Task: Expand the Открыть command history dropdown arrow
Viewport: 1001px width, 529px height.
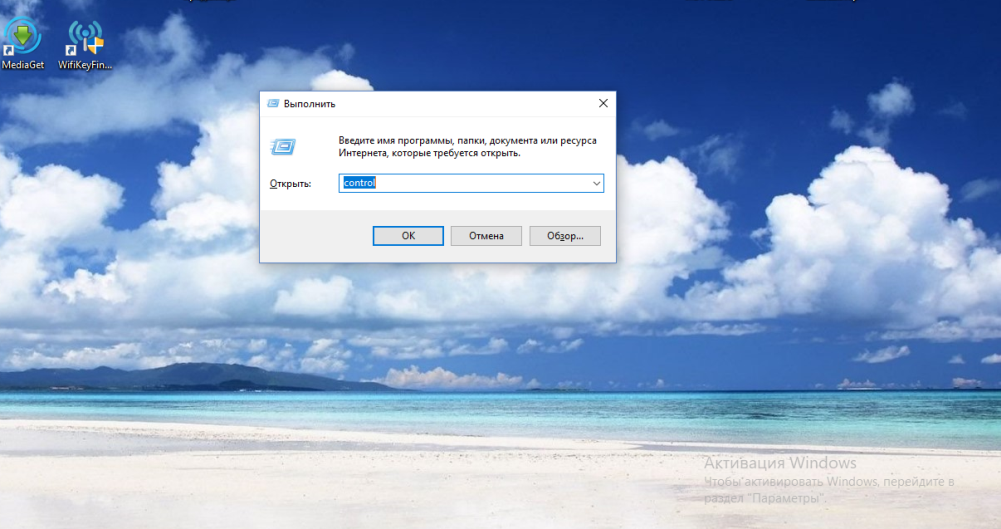Action: [x=596, y=183]
